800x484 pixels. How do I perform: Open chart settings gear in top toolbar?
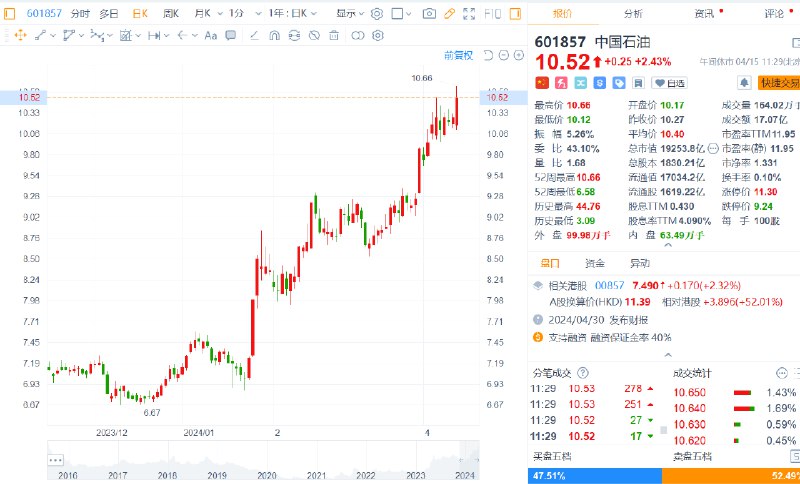click(377, 14)
